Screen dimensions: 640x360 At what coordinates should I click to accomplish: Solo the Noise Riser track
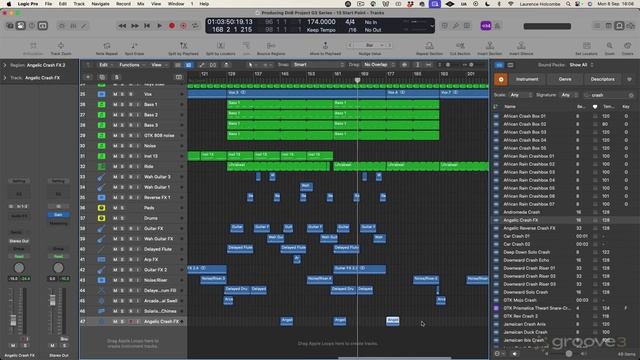(x=122, y=280)
